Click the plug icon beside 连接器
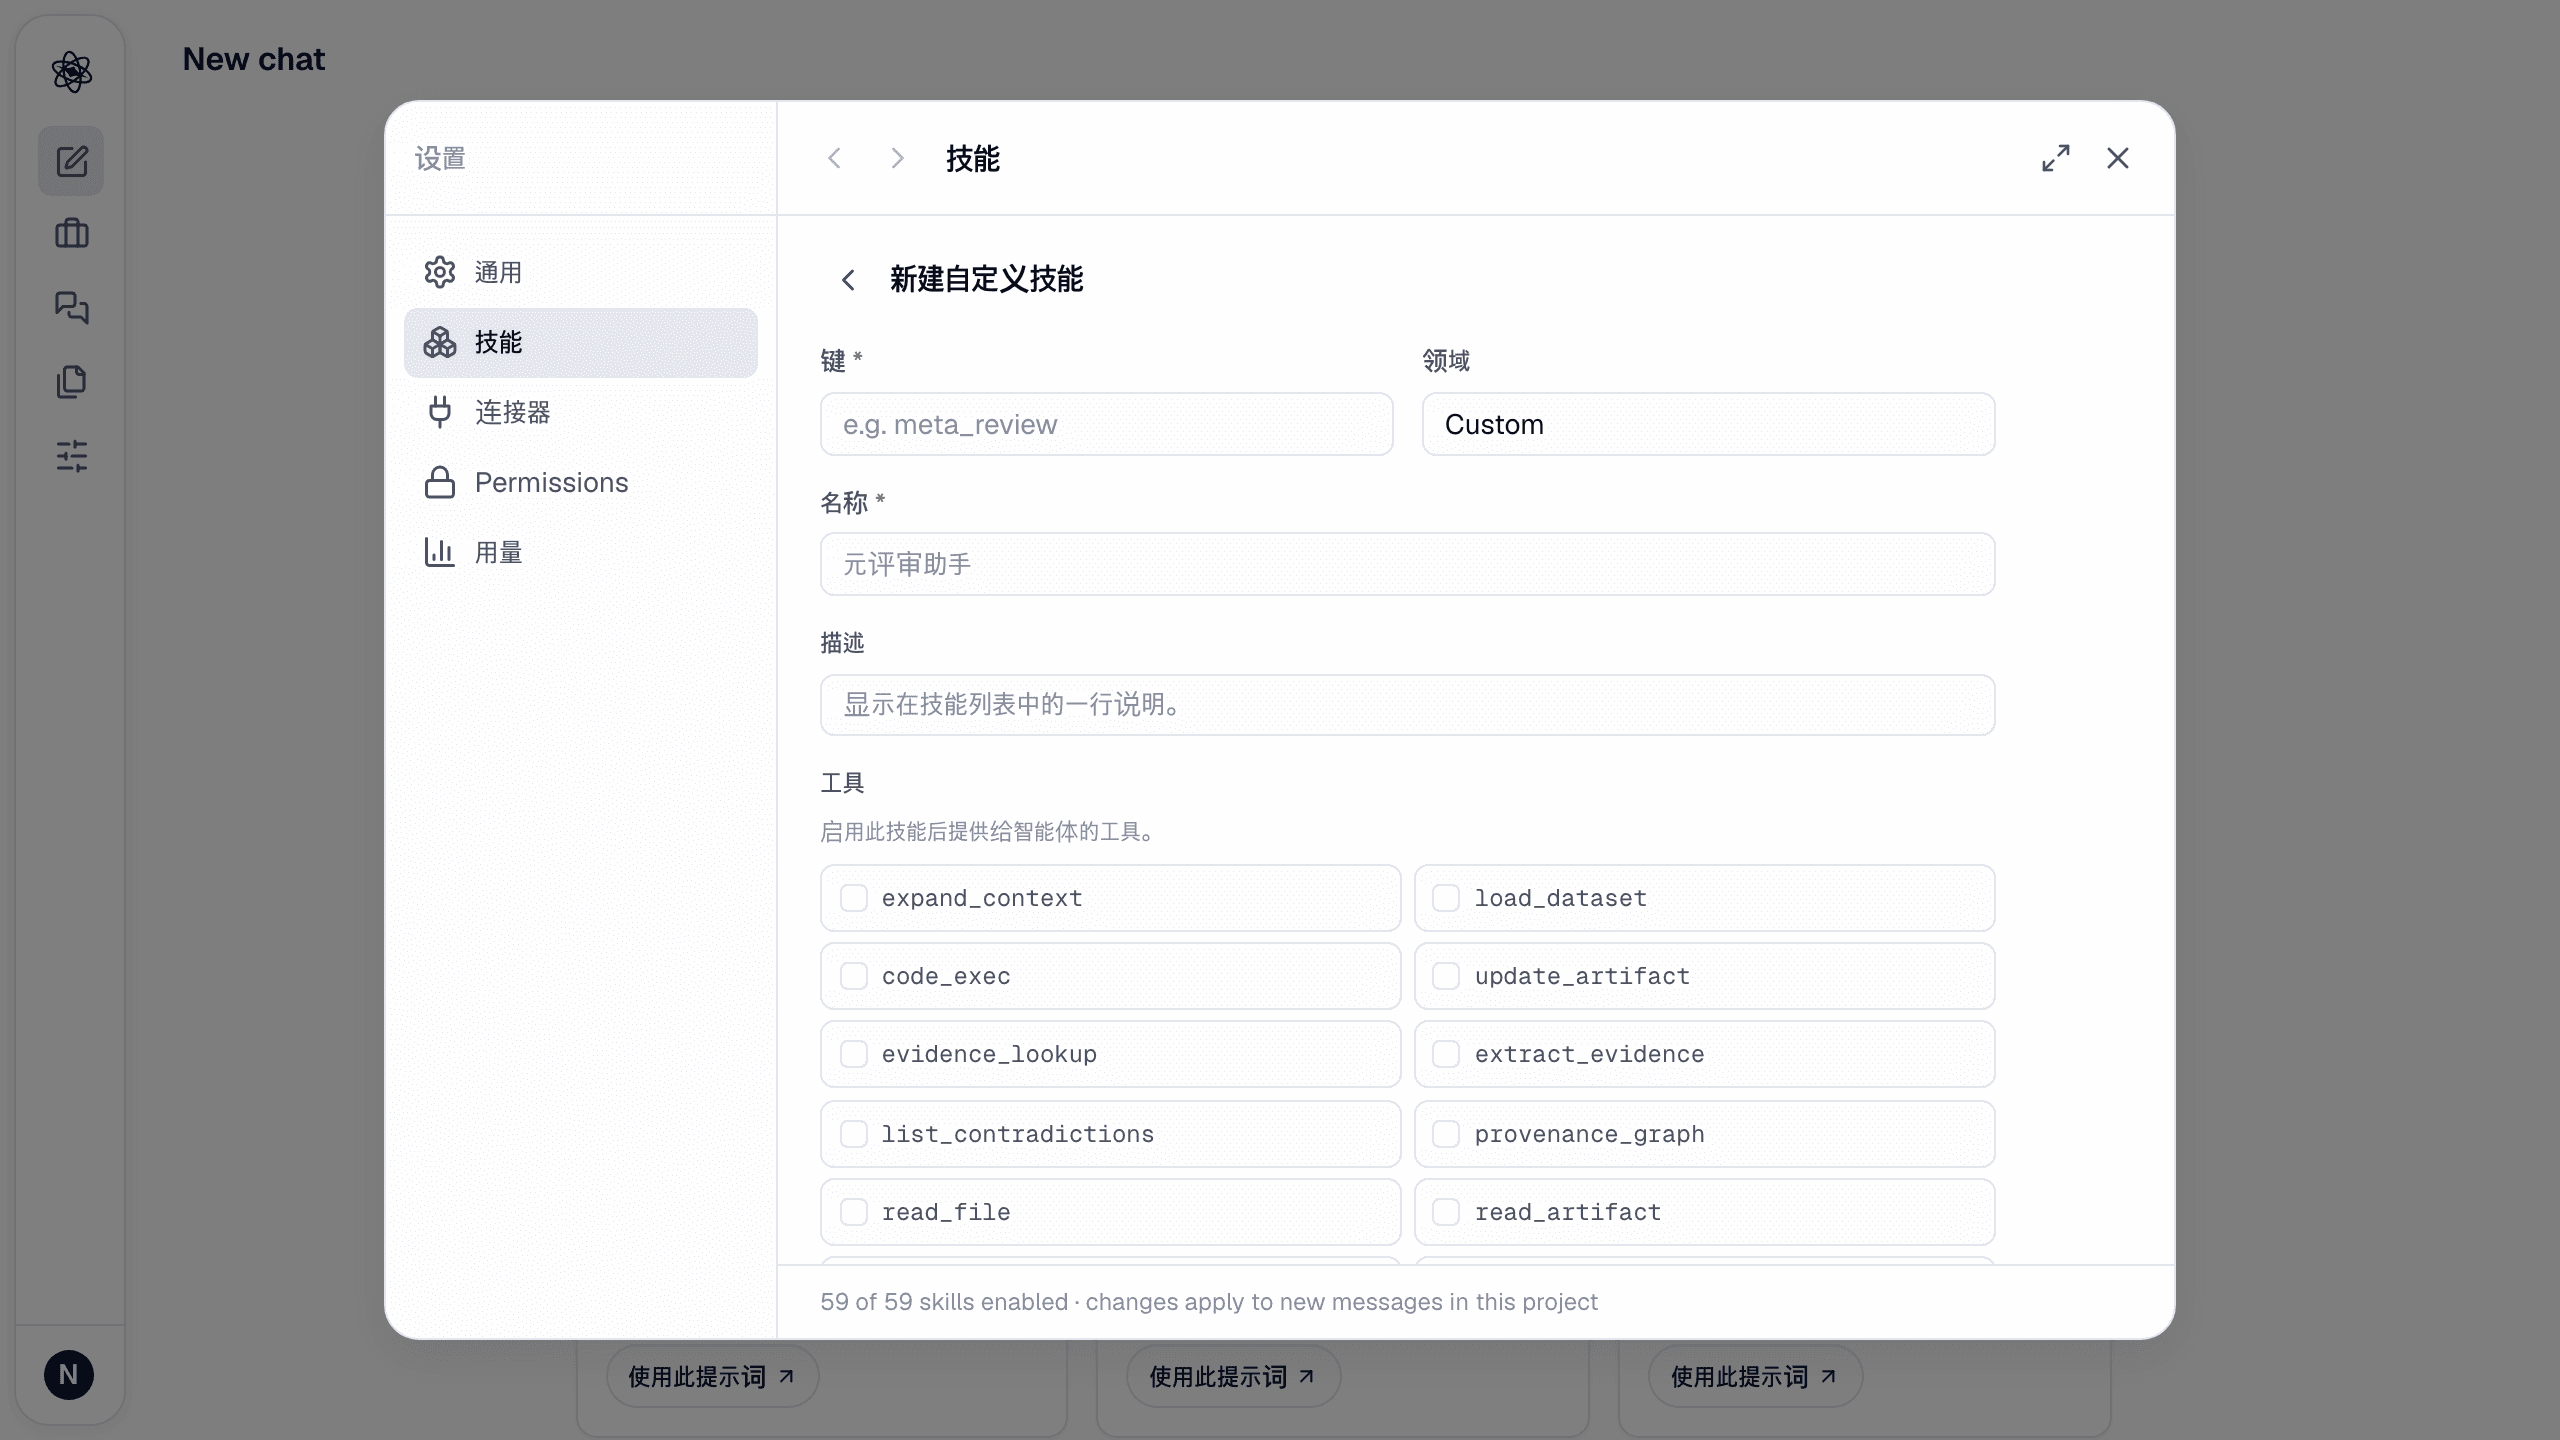The width and height of the screenshot is (2560, 1440). (x=440, y=412)
